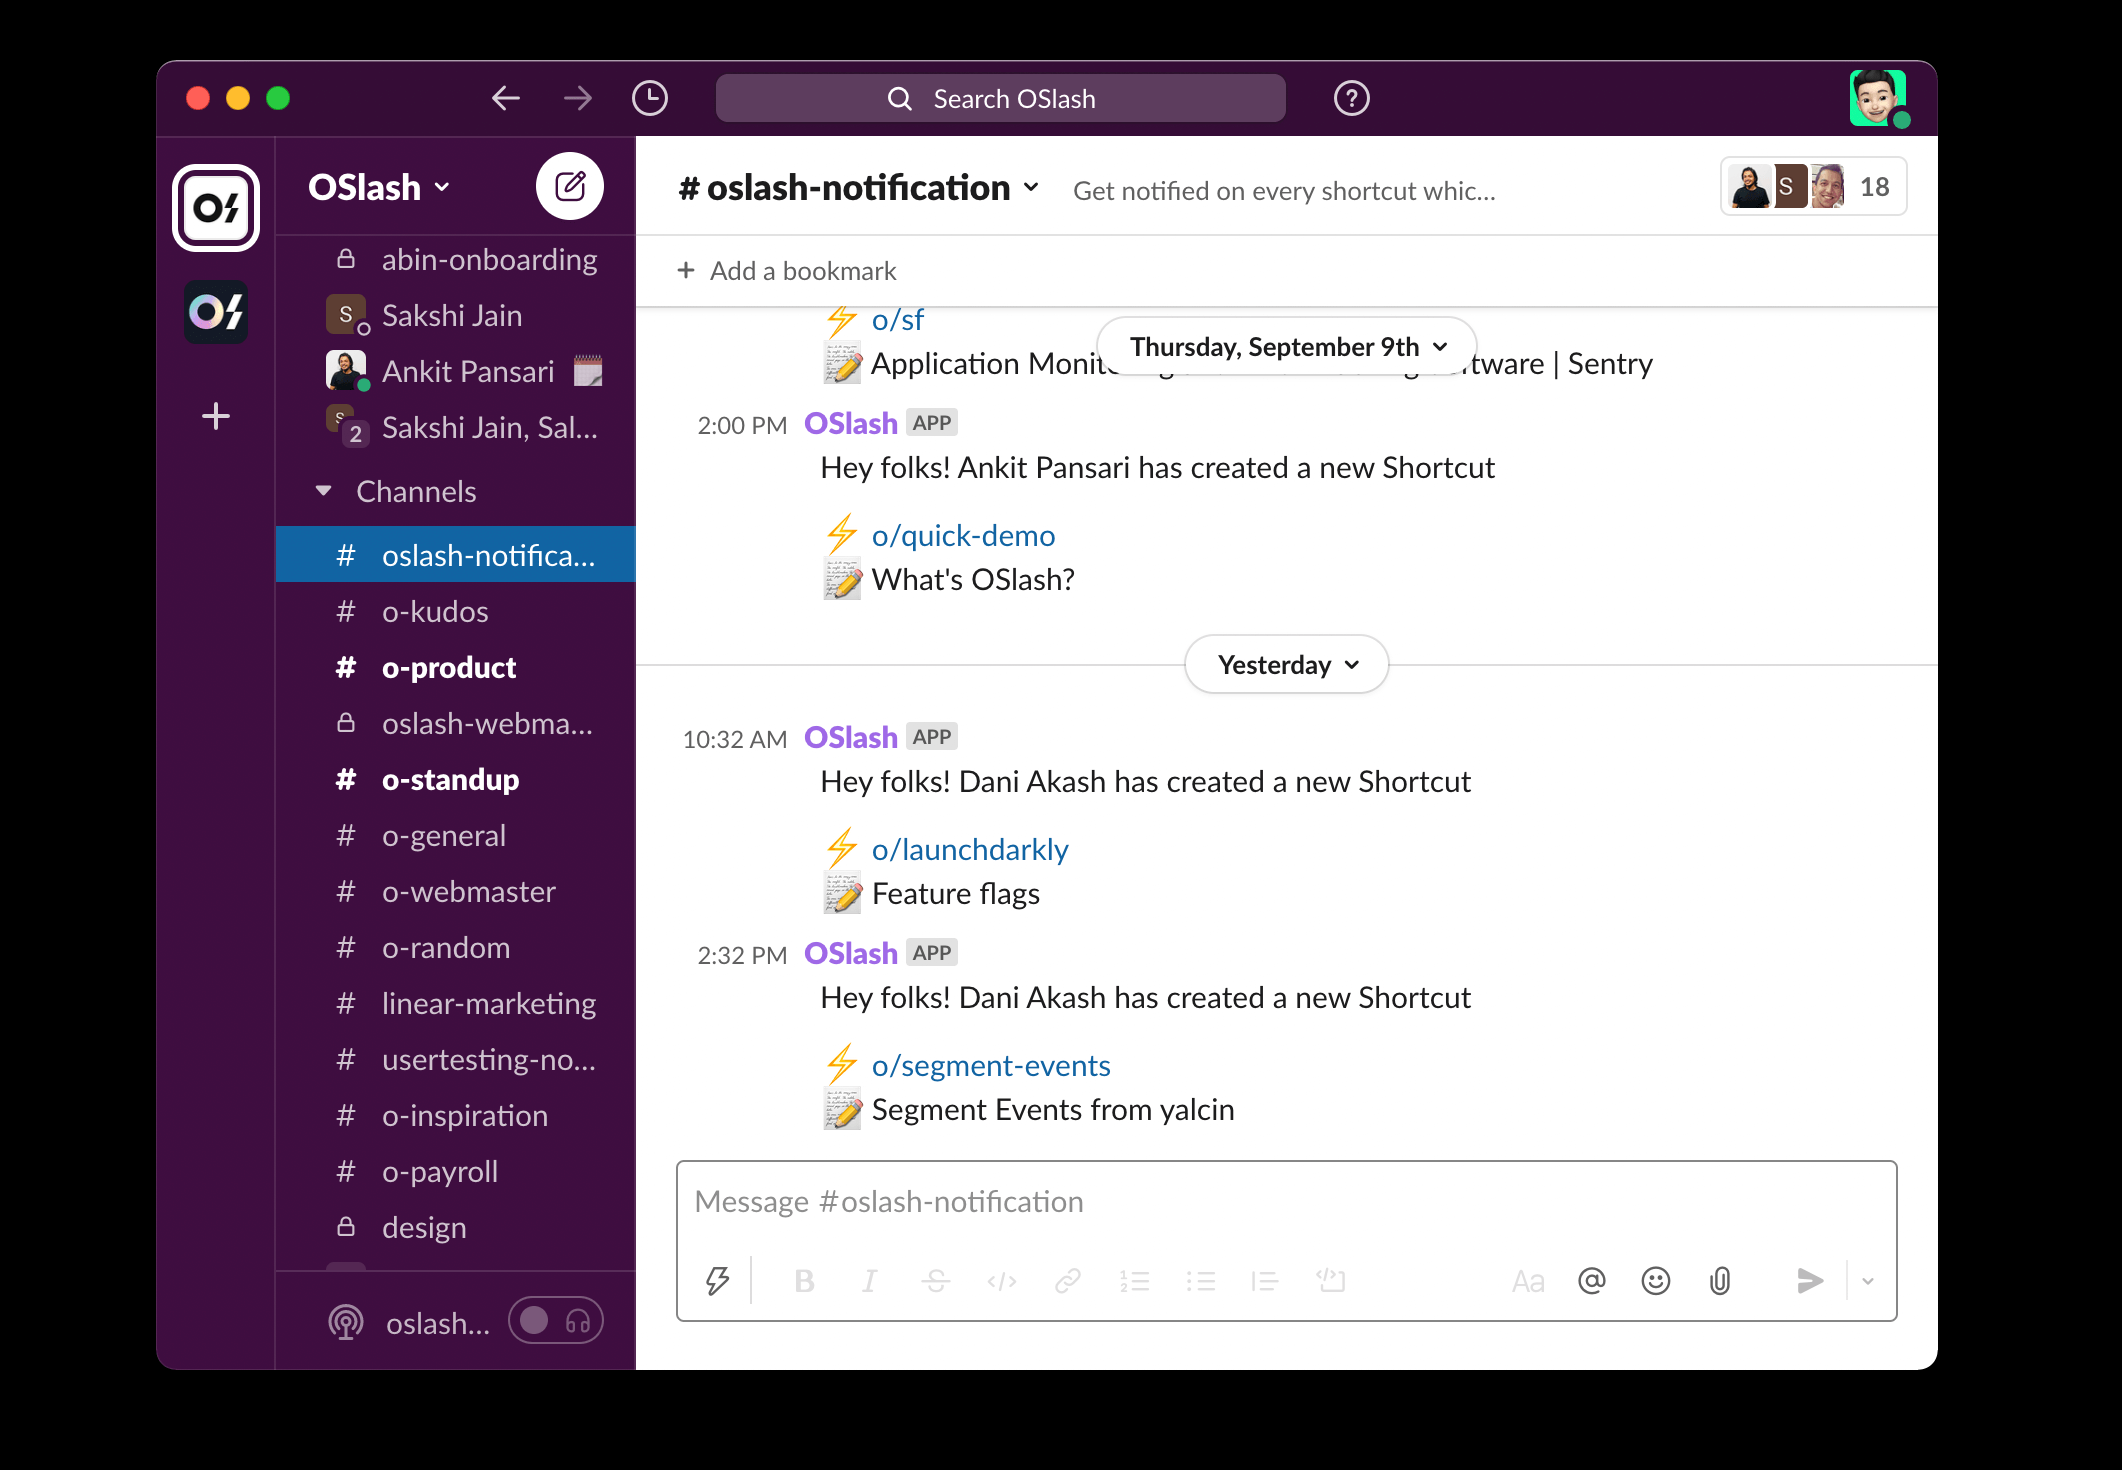The height and width of the screenshot is (1470, 2122).
Task: Open the OSlash workspace menu
Action: pos(380,187)
